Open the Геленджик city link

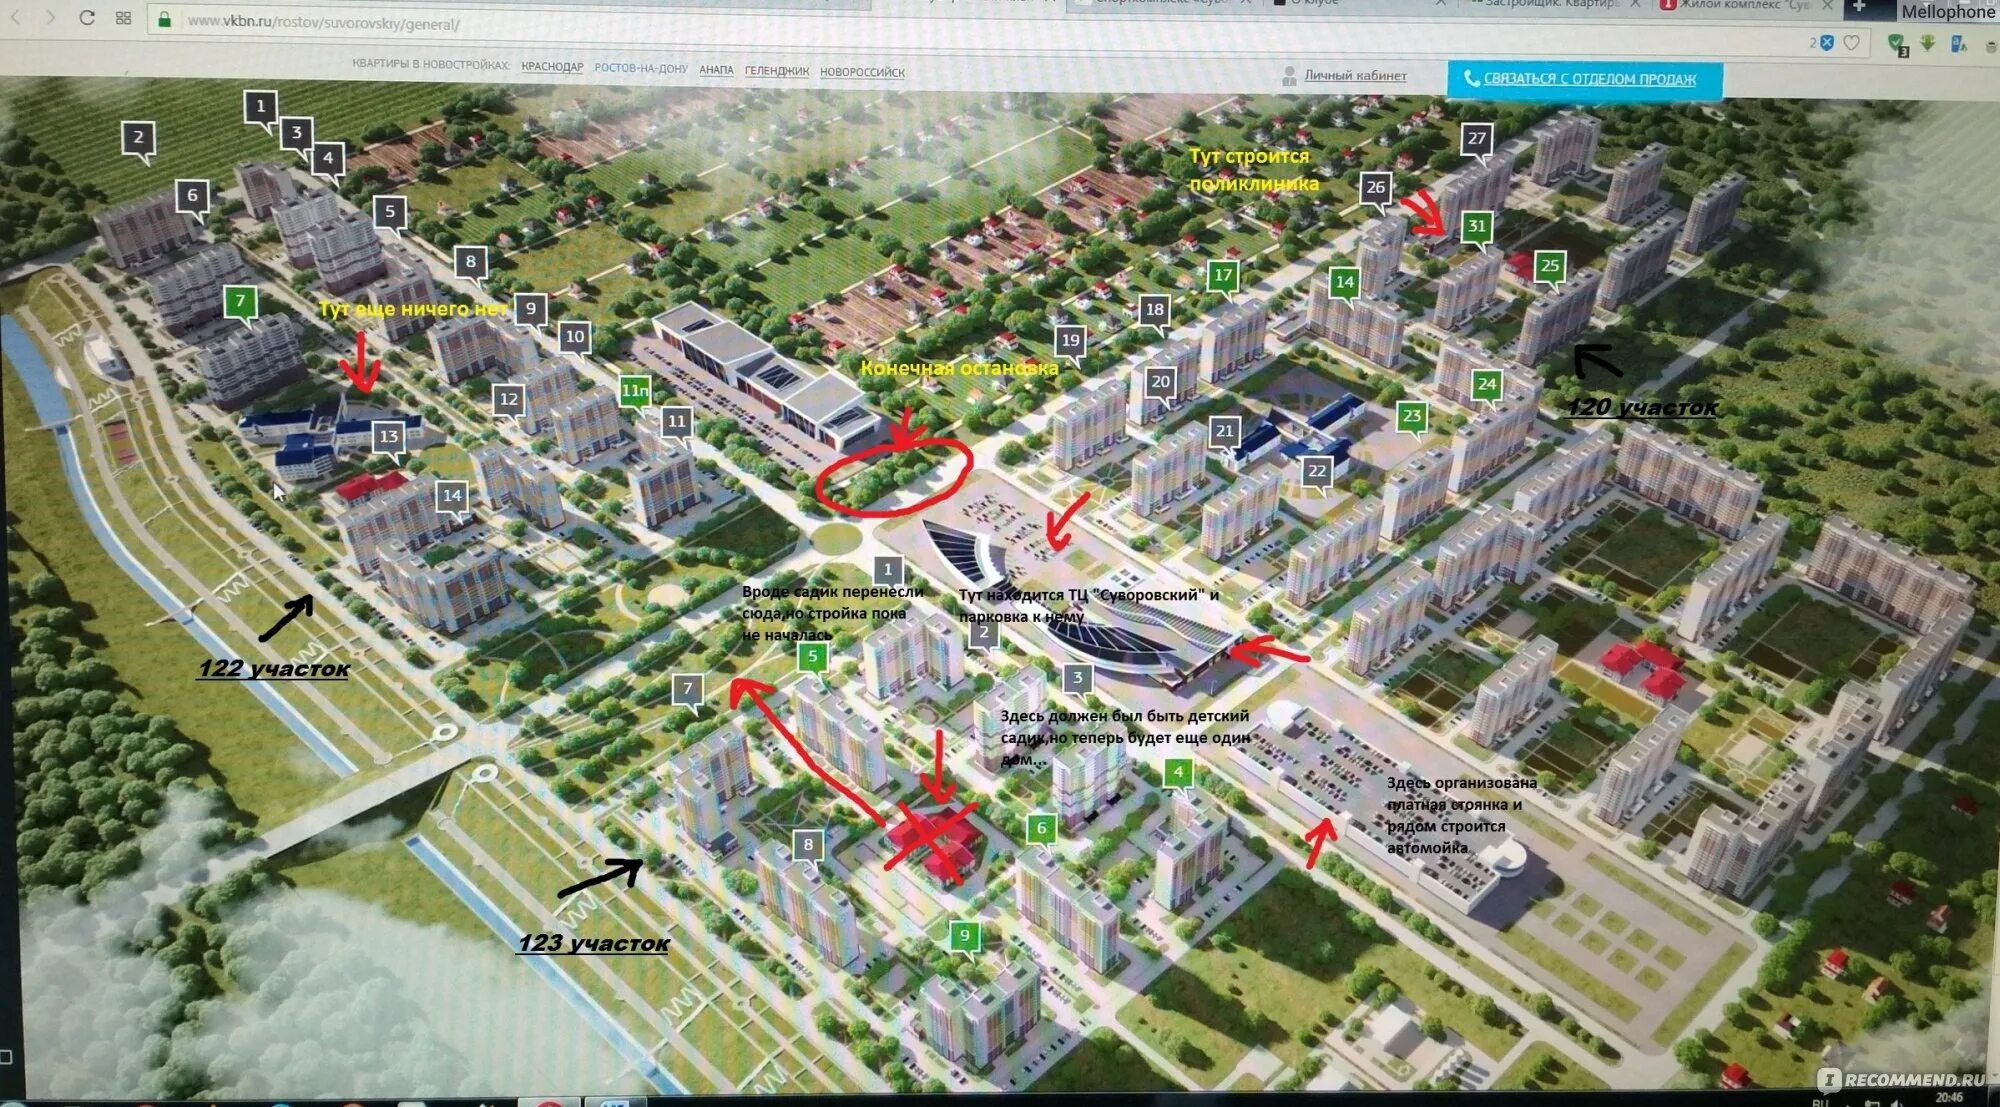pyautogui.click(x=777, y=71)
